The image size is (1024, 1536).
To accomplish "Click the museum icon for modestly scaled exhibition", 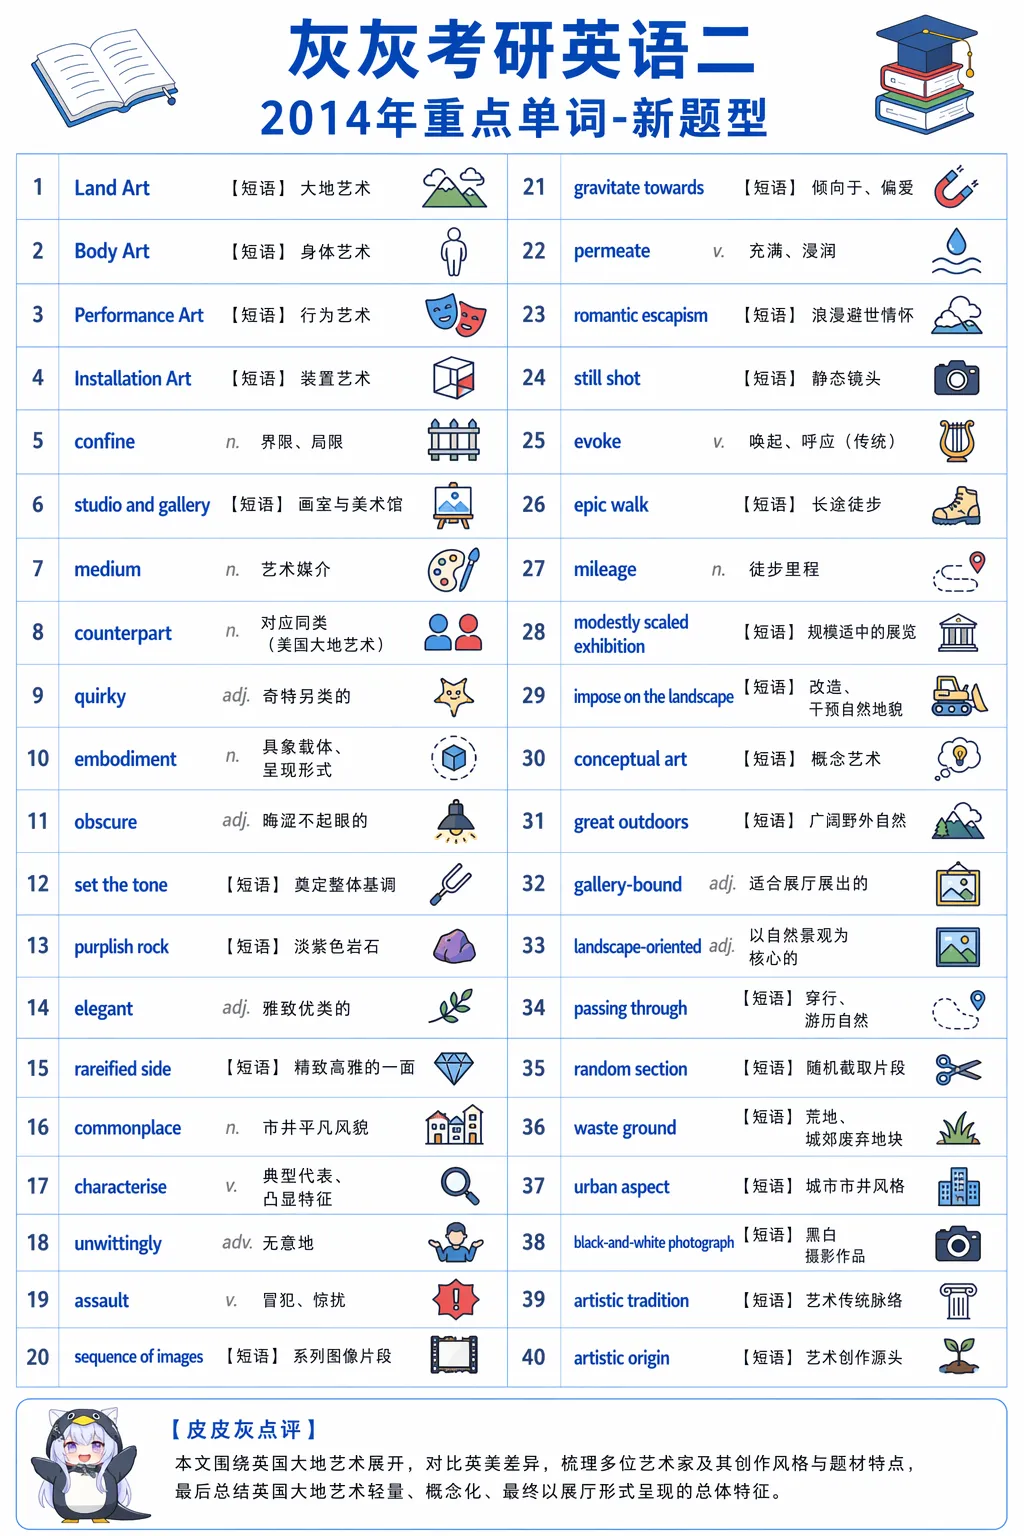I will click(x=958, y=632).
